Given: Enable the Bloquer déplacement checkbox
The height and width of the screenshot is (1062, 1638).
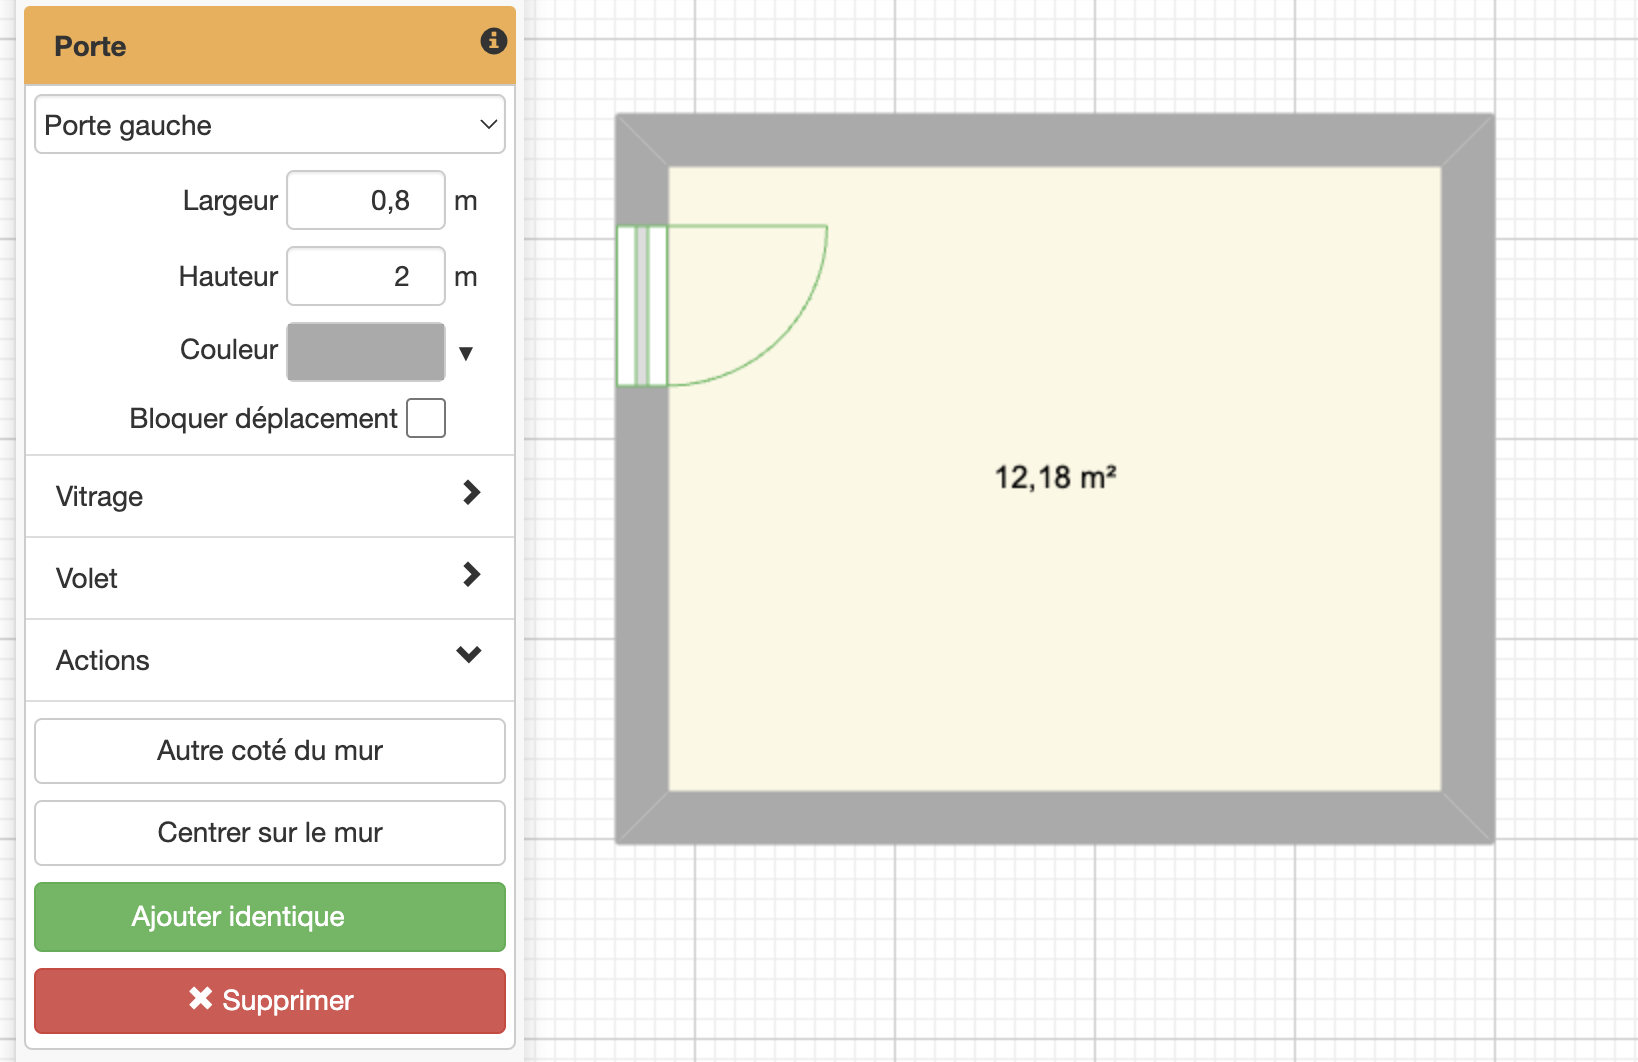Looking at the screenshot, I should tap(426, 418).
